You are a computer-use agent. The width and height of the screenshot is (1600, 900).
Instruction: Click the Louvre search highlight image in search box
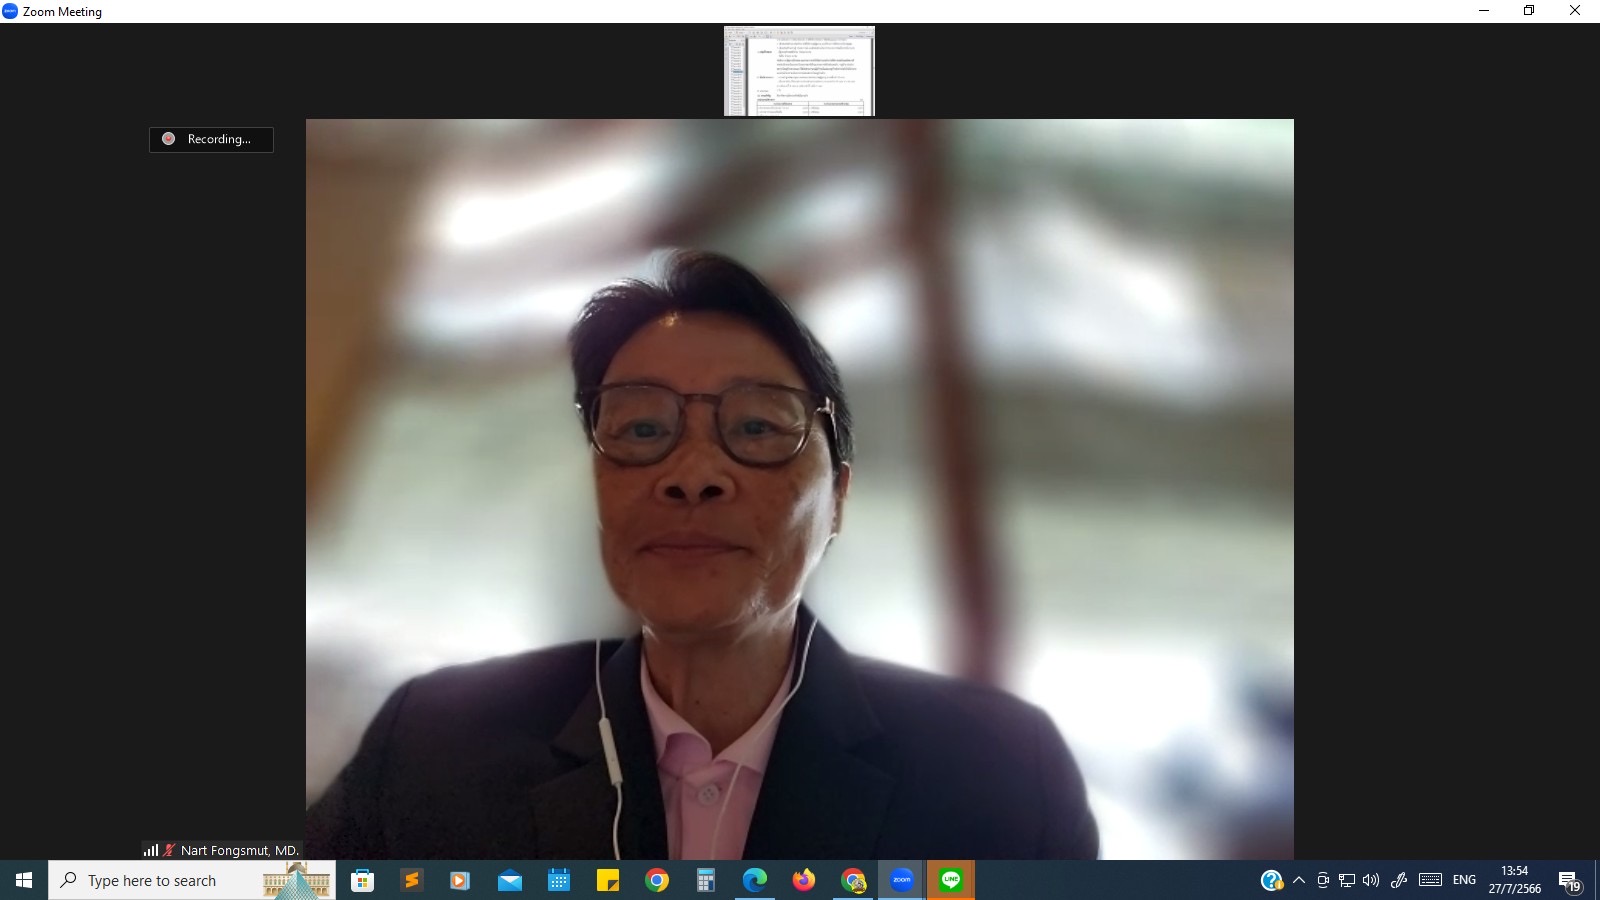(x=297, y=881)
